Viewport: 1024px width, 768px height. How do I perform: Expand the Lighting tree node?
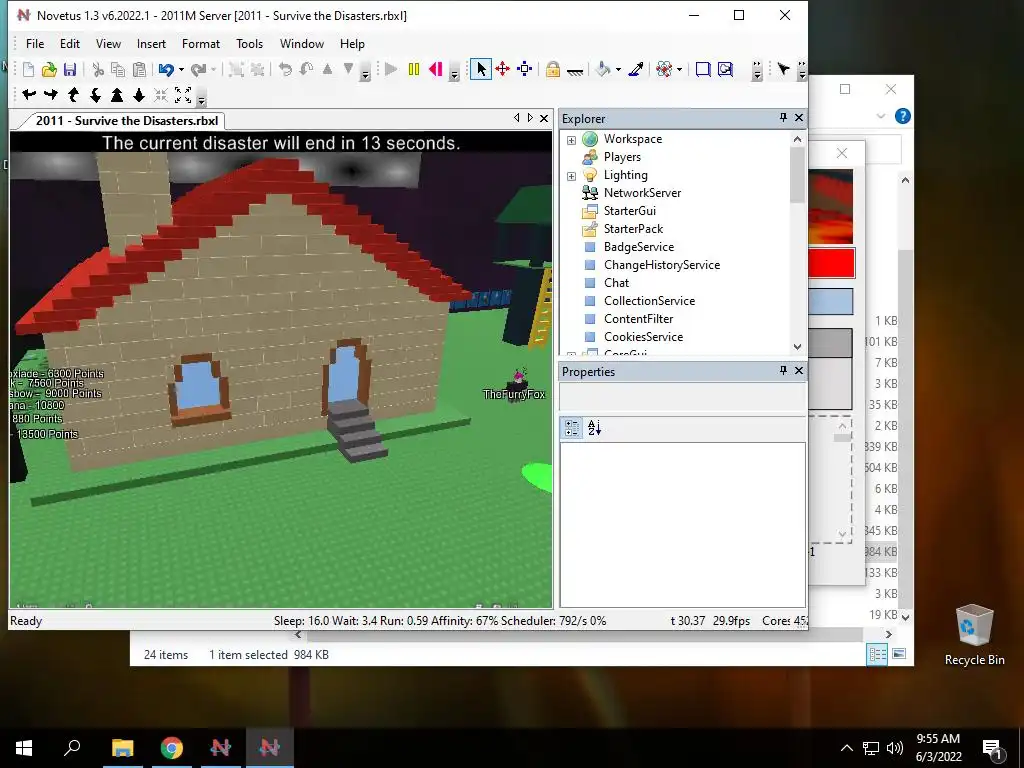(571, 176)
